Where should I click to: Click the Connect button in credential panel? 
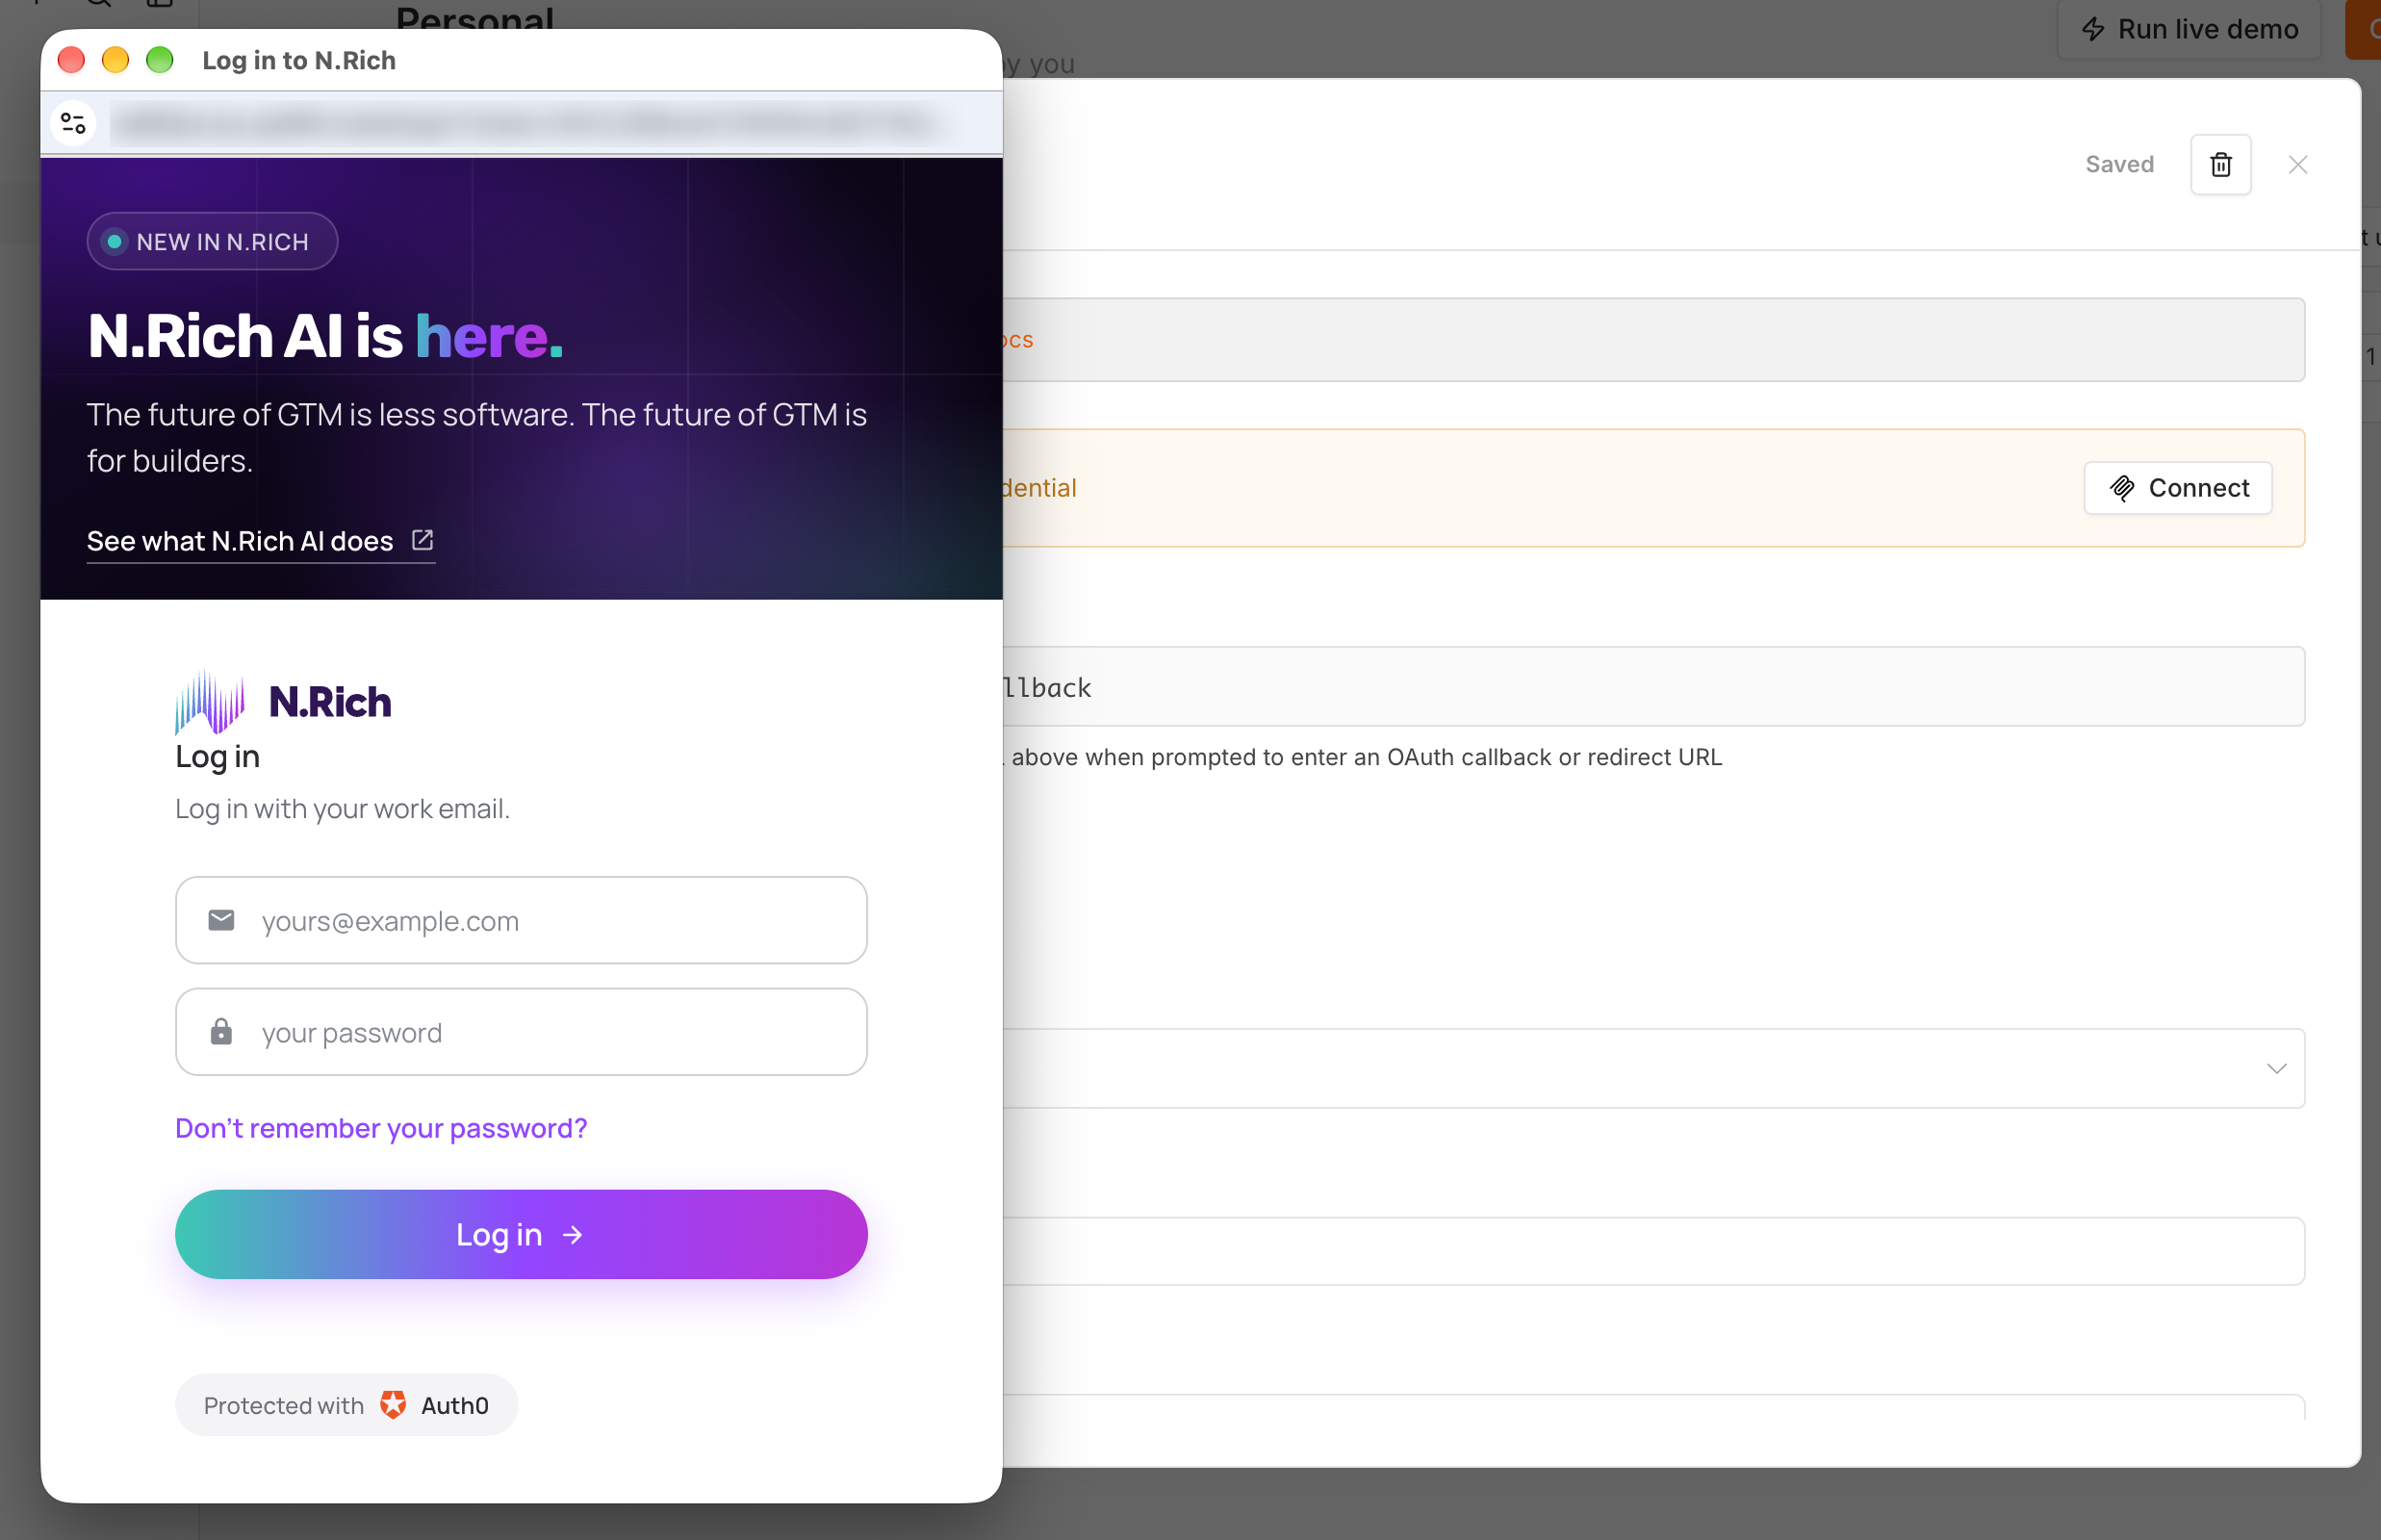(x=2178, y=488)
